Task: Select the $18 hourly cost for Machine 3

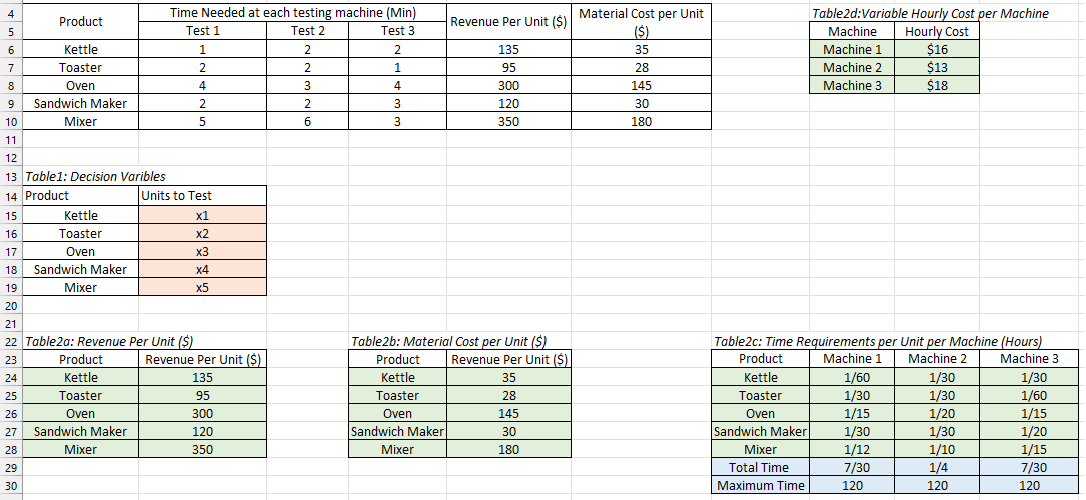Action: tap(937, 85)
